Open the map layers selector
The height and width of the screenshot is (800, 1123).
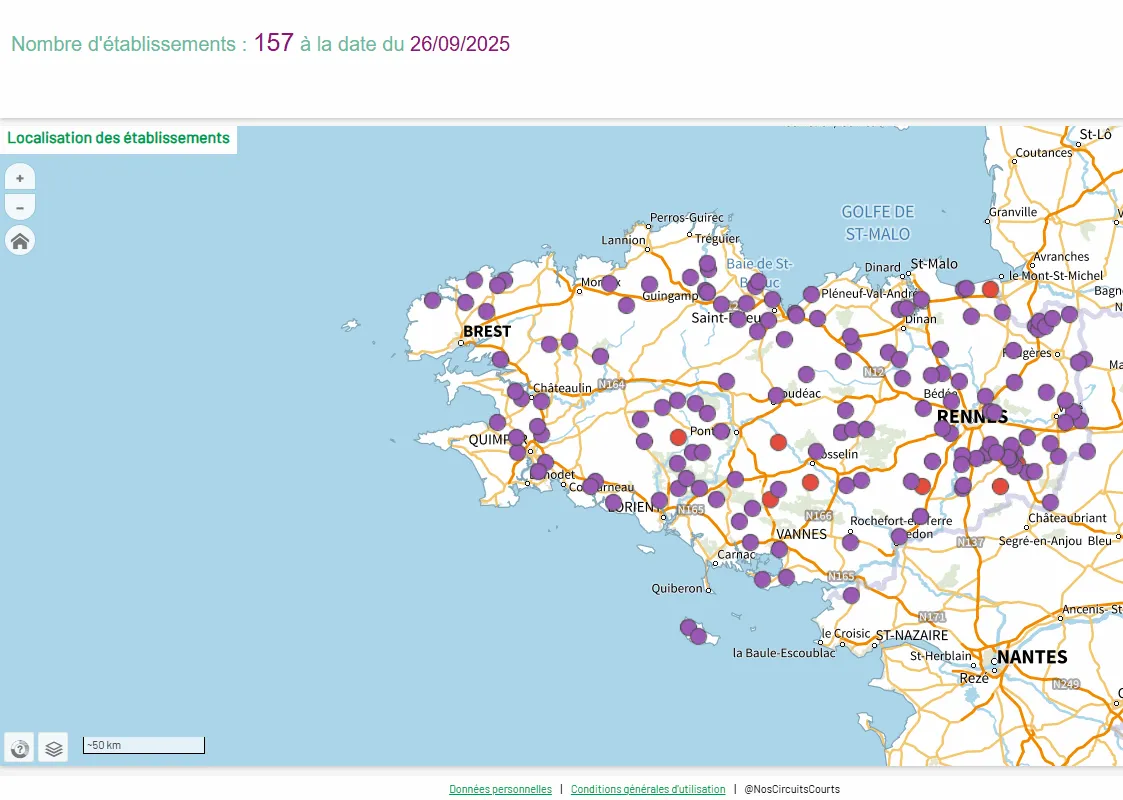54,747
